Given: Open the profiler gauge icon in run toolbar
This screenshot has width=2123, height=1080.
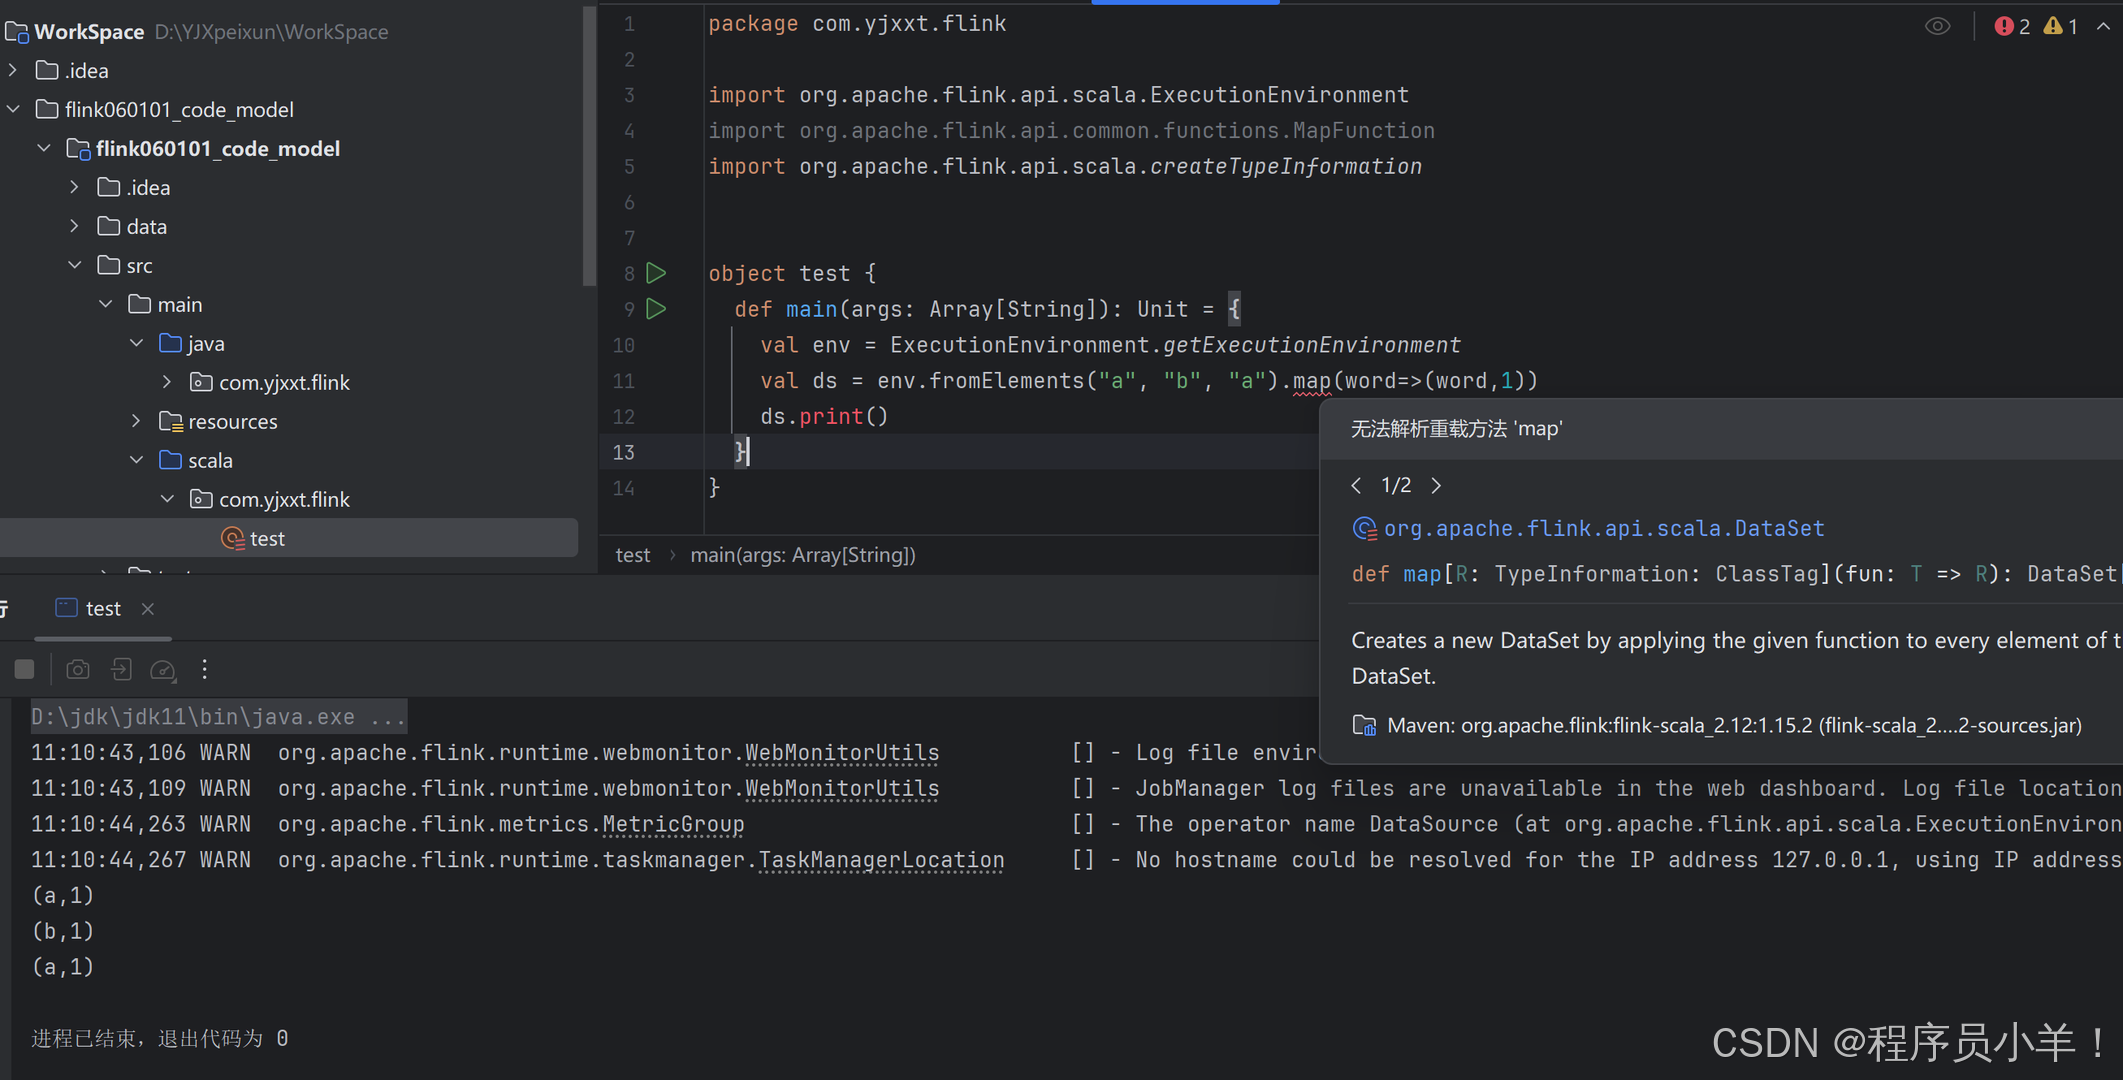Looking at the screenshot, I should point(163,669).
